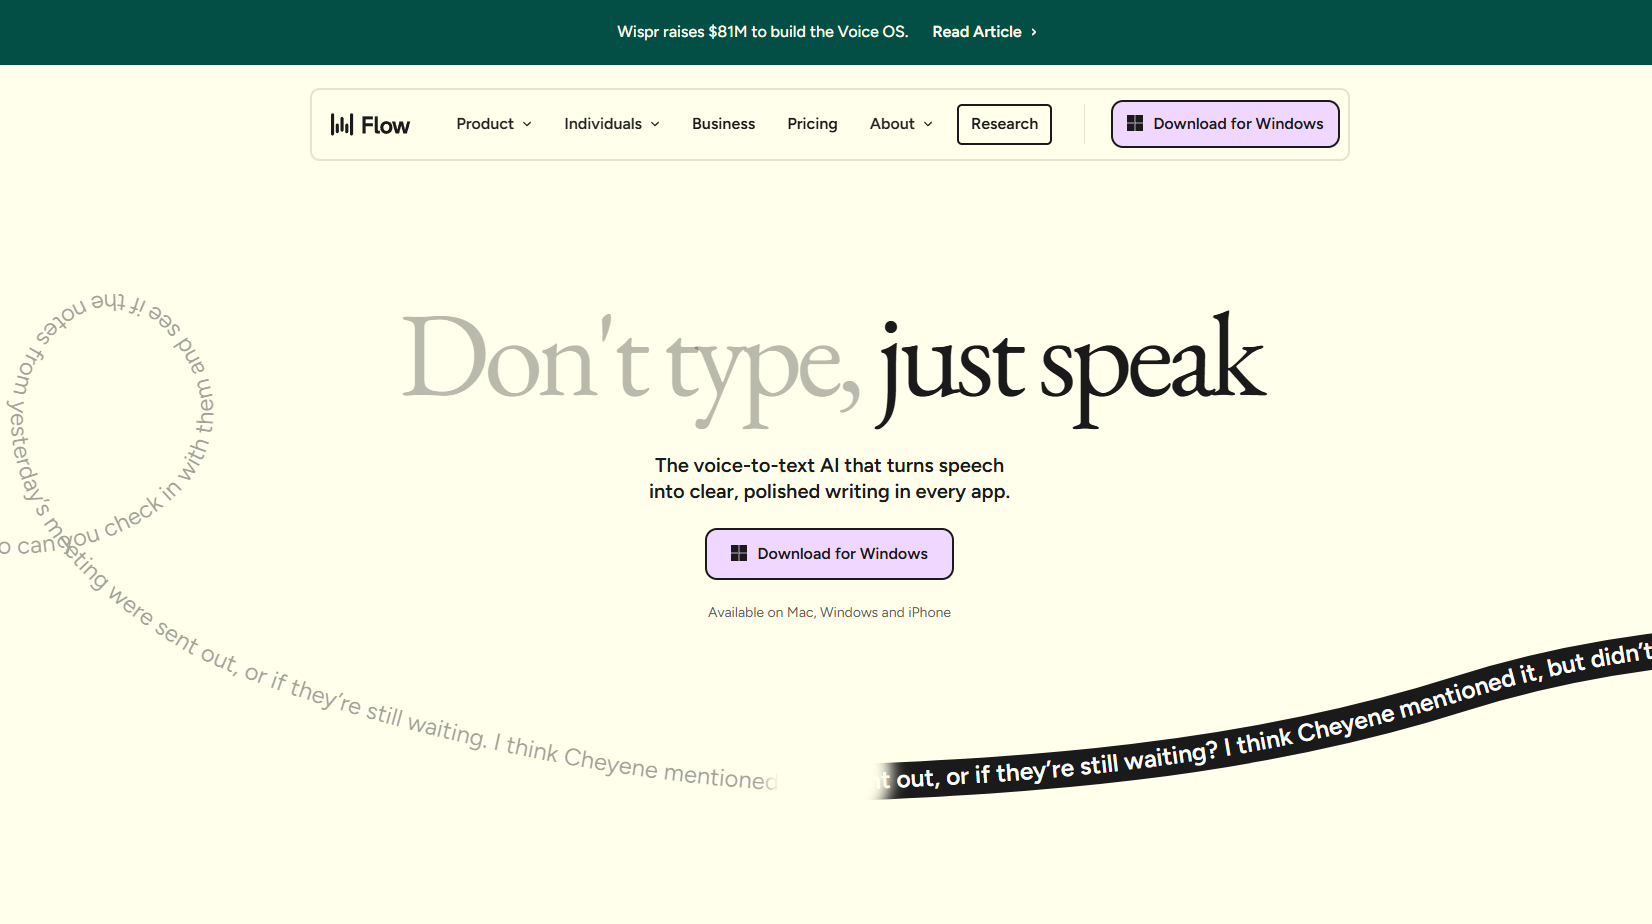1652x924 pixels.
Task: Open the Product menu label
Action: (x=485, y=124)
